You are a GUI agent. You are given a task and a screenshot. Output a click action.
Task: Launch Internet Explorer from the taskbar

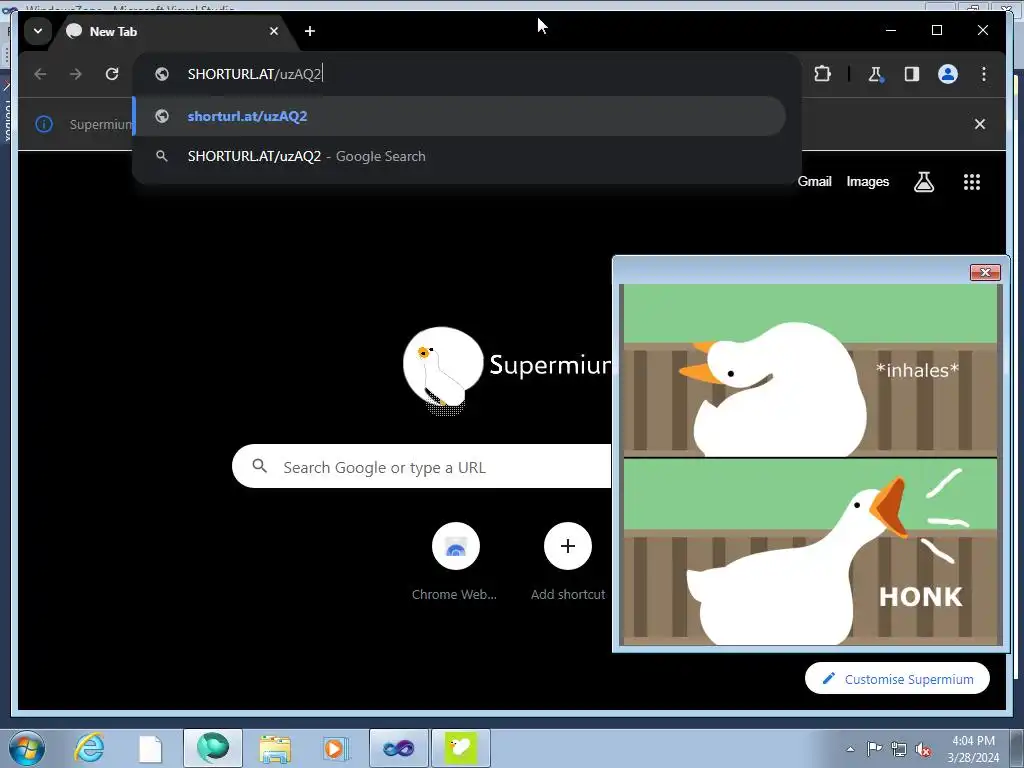point(89,748)
